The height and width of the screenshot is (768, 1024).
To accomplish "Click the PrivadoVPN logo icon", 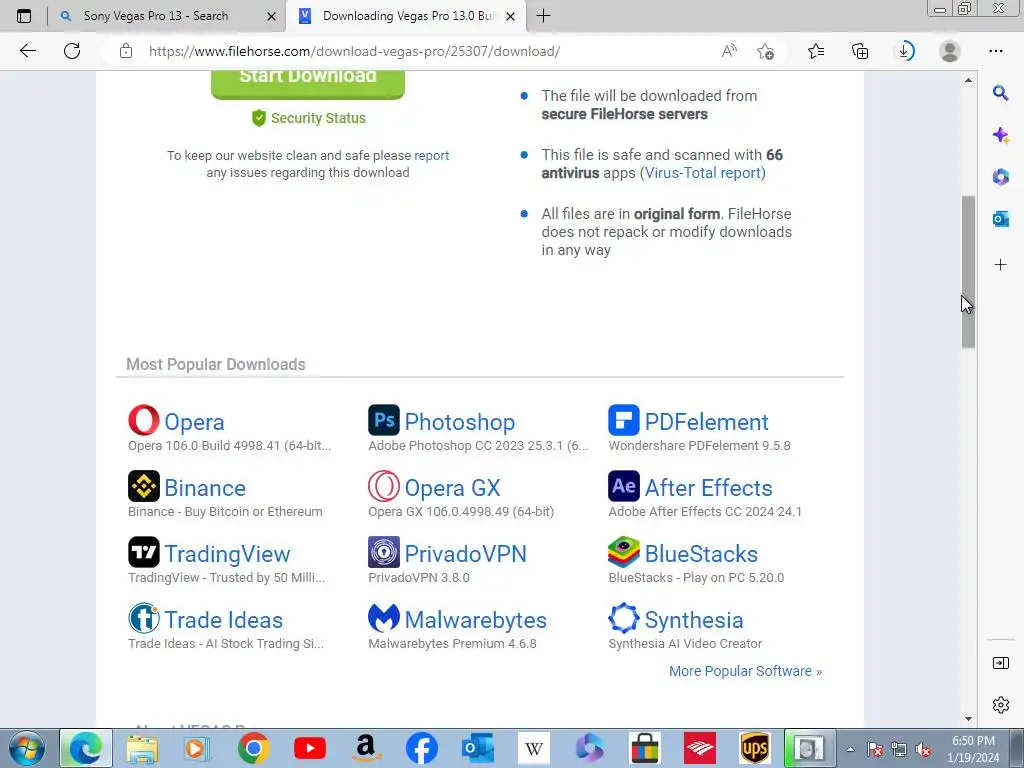I will 384,552.
